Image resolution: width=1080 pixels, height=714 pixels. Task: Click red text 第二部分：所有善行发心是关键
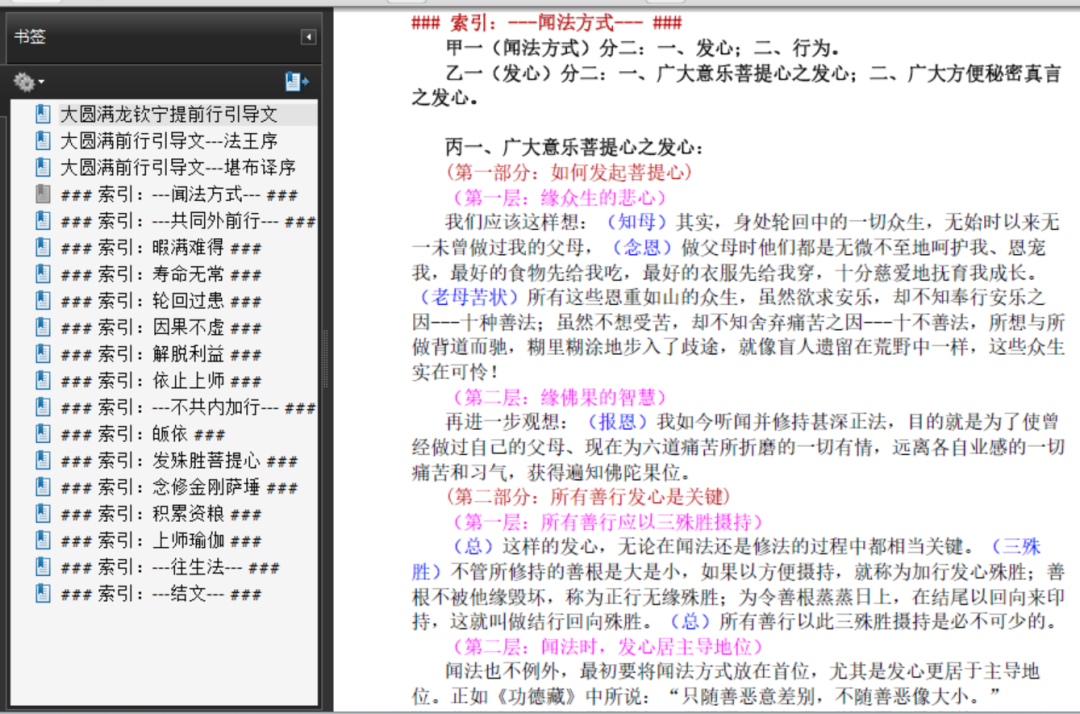click(588, 496)
